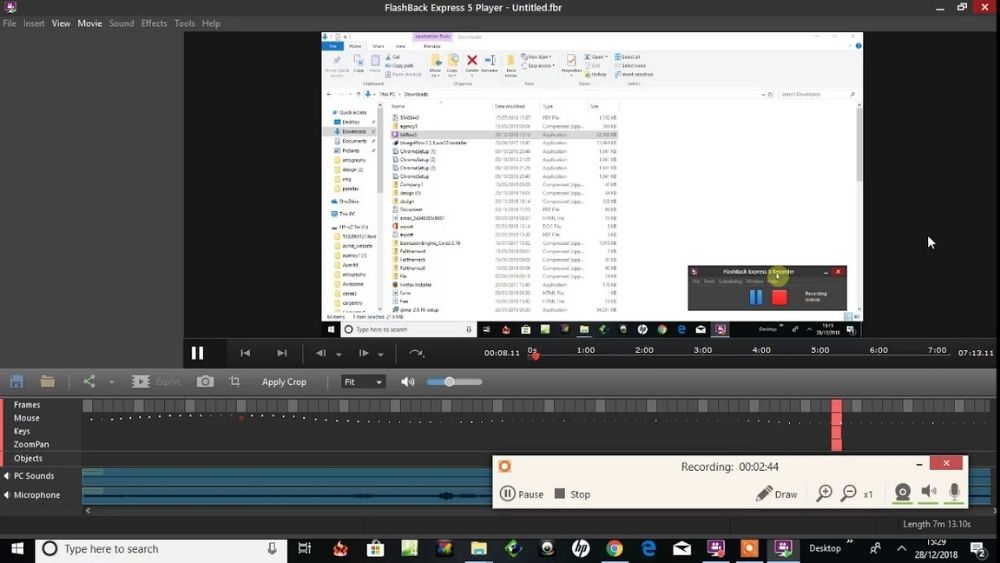The image size is (1000, 563).
Task: Click the zoom in magnifier in recorder
Action: tap(824, 493)
